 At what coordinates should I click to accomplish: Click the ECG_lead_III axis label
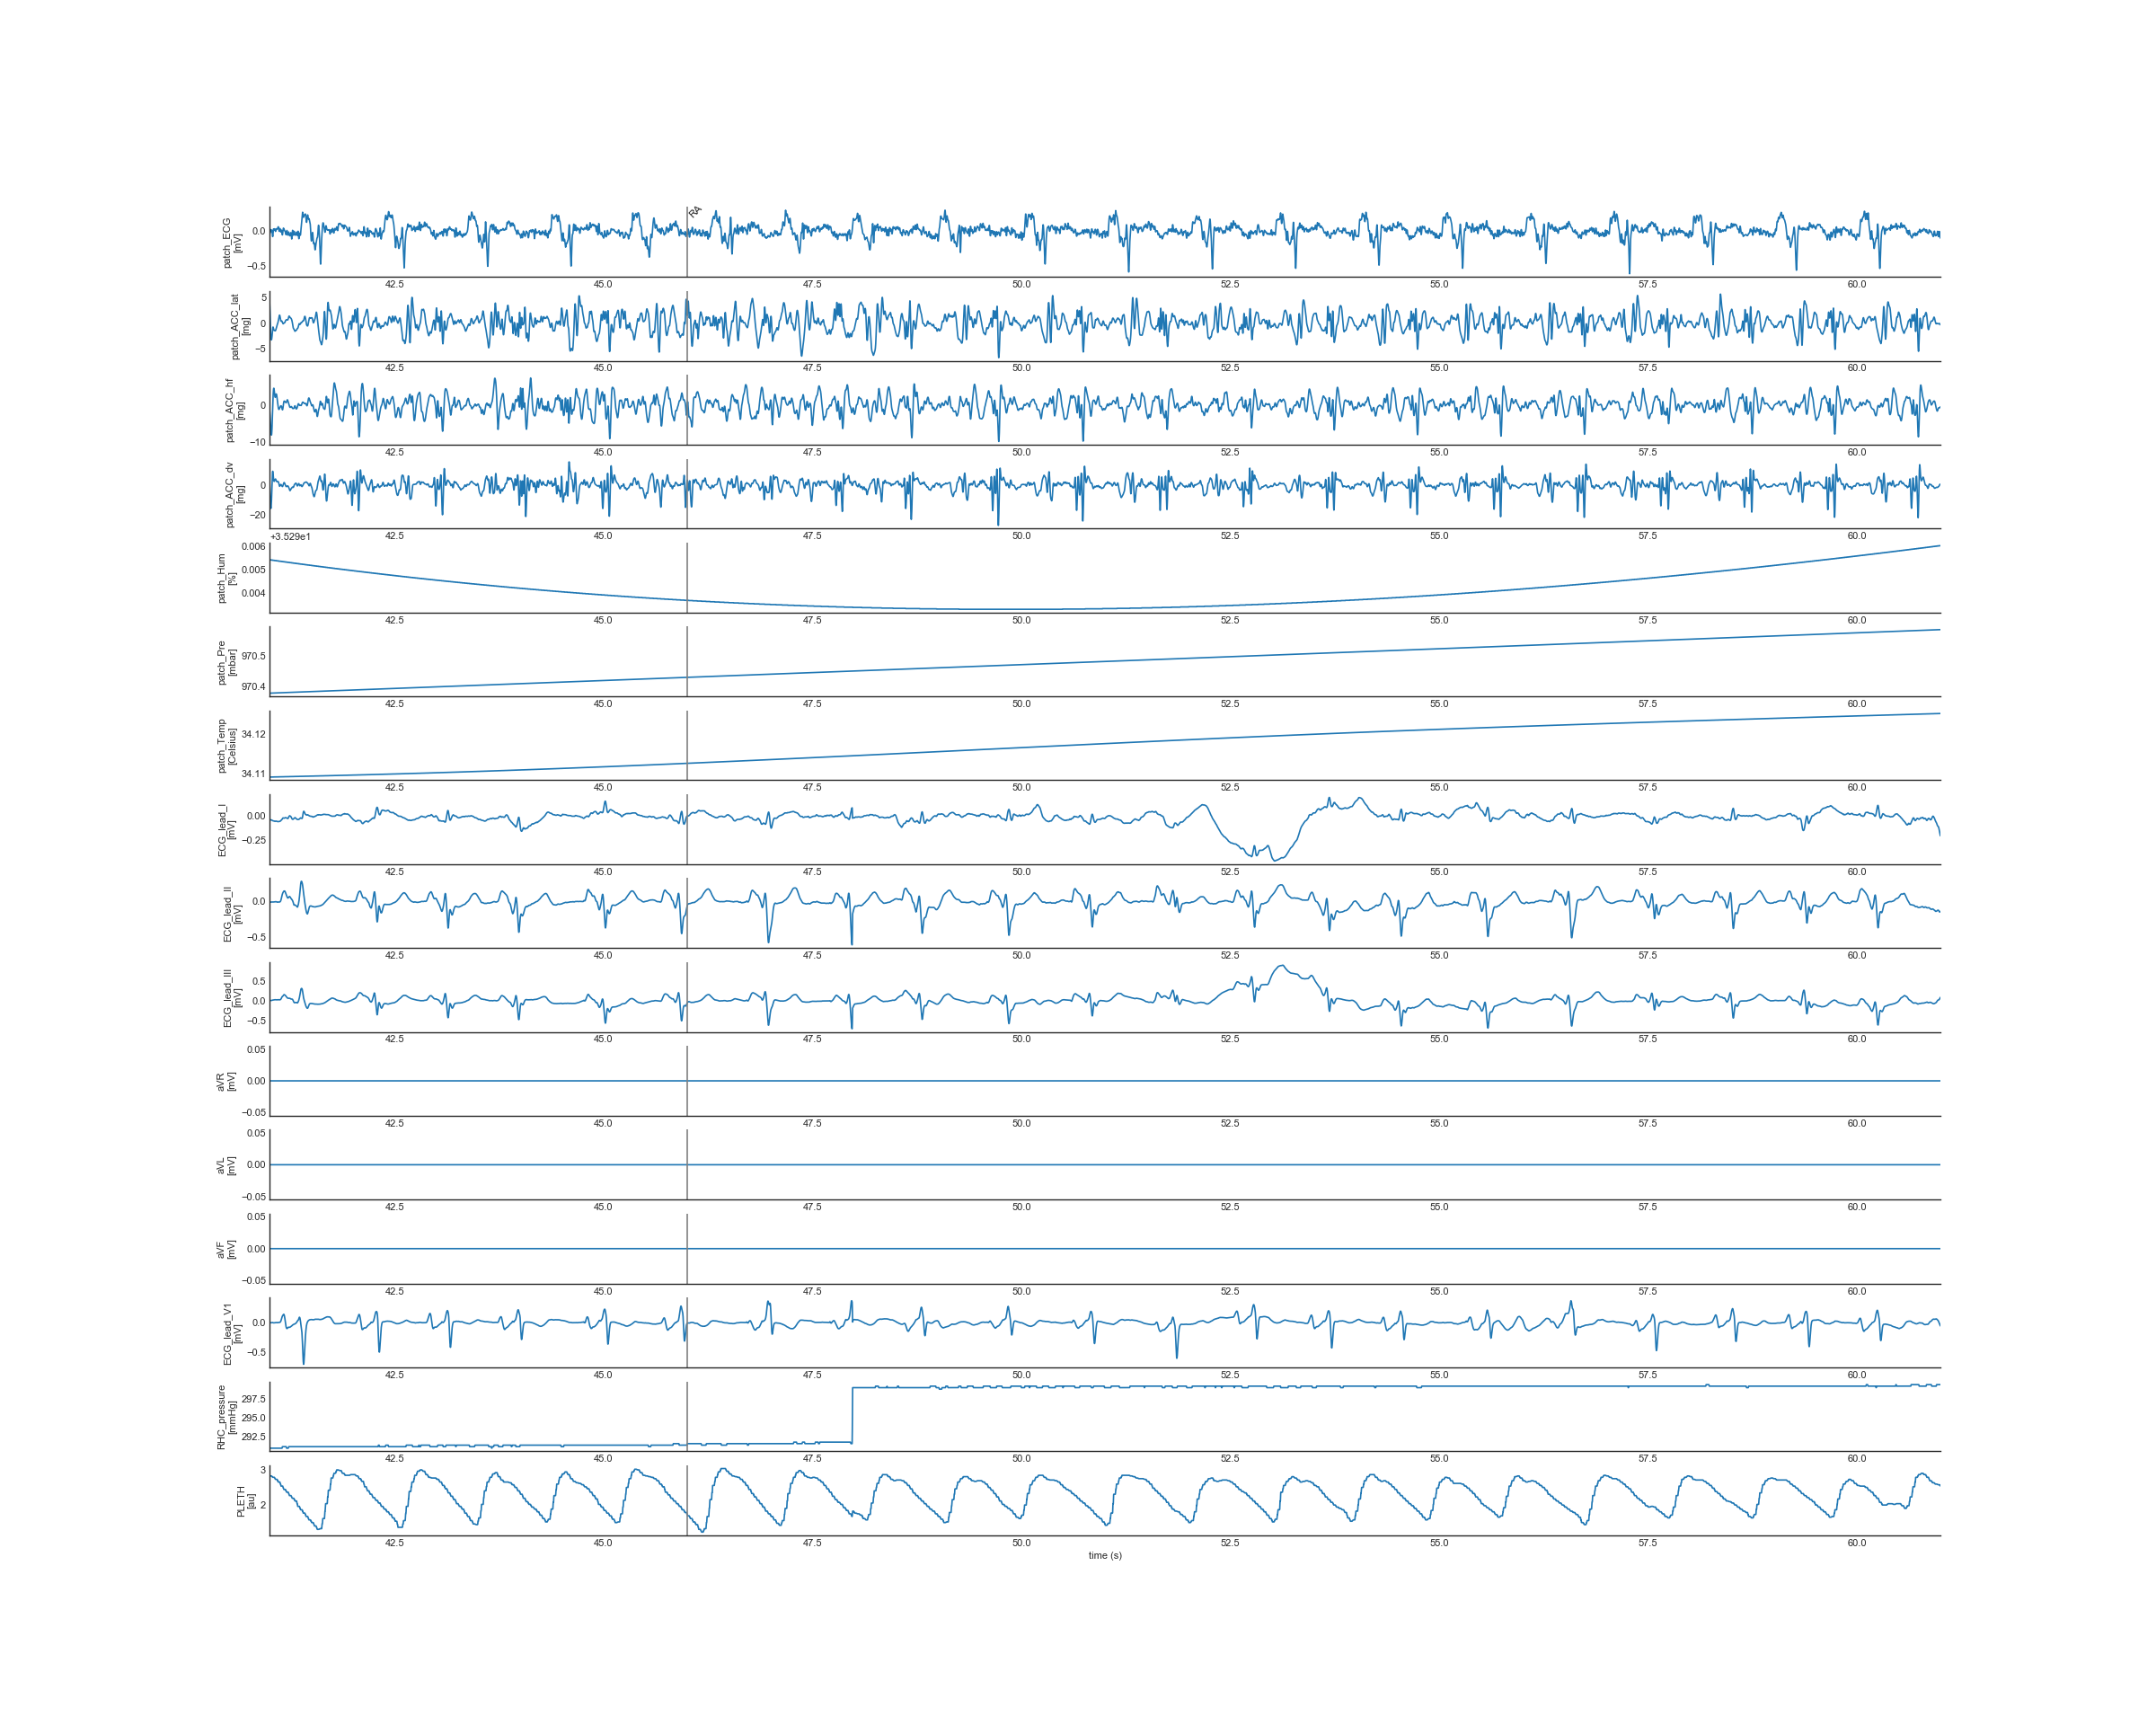point(232,998)
